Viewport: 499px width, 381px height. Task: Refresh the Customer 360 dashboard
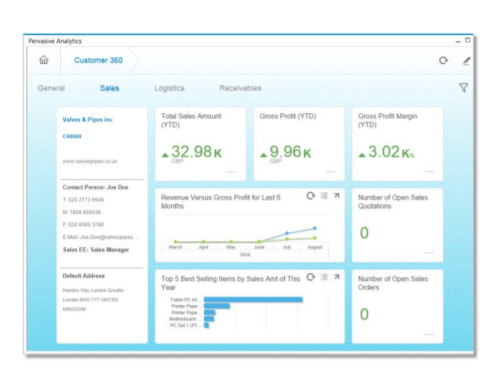(443, 60)
